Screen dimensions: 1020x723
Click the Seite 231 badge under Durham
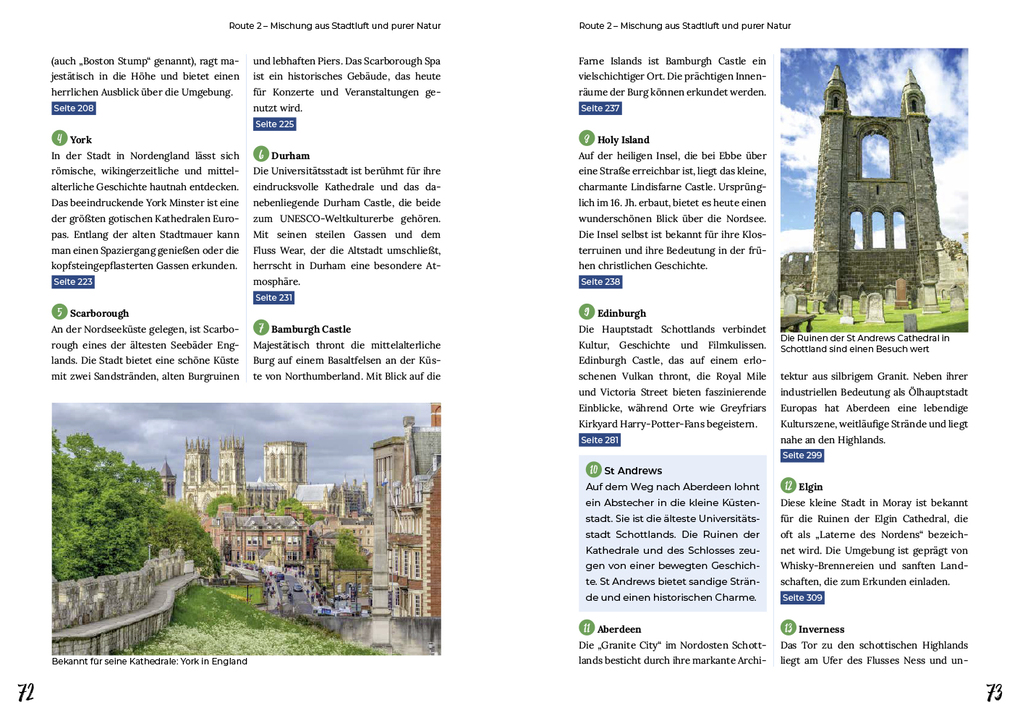coord(274,297)
